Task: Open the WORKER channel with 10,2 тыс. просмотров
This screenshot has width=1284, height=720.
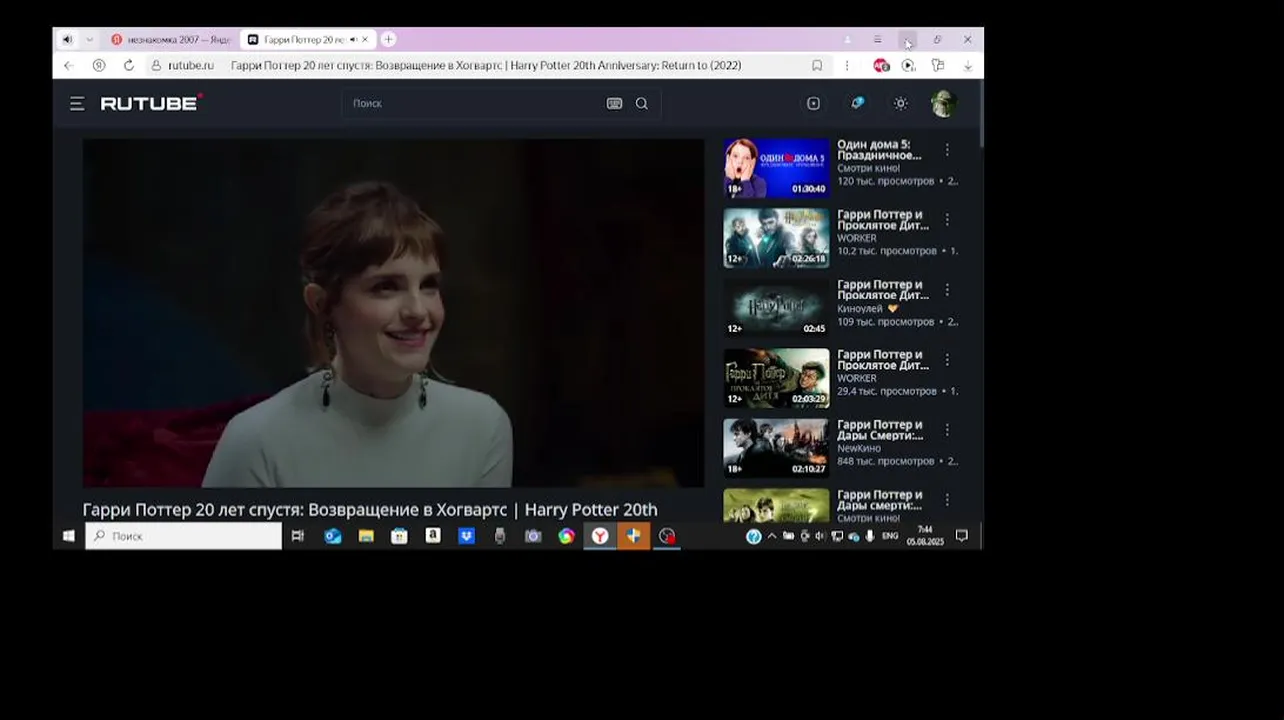Action: (856, 238)
